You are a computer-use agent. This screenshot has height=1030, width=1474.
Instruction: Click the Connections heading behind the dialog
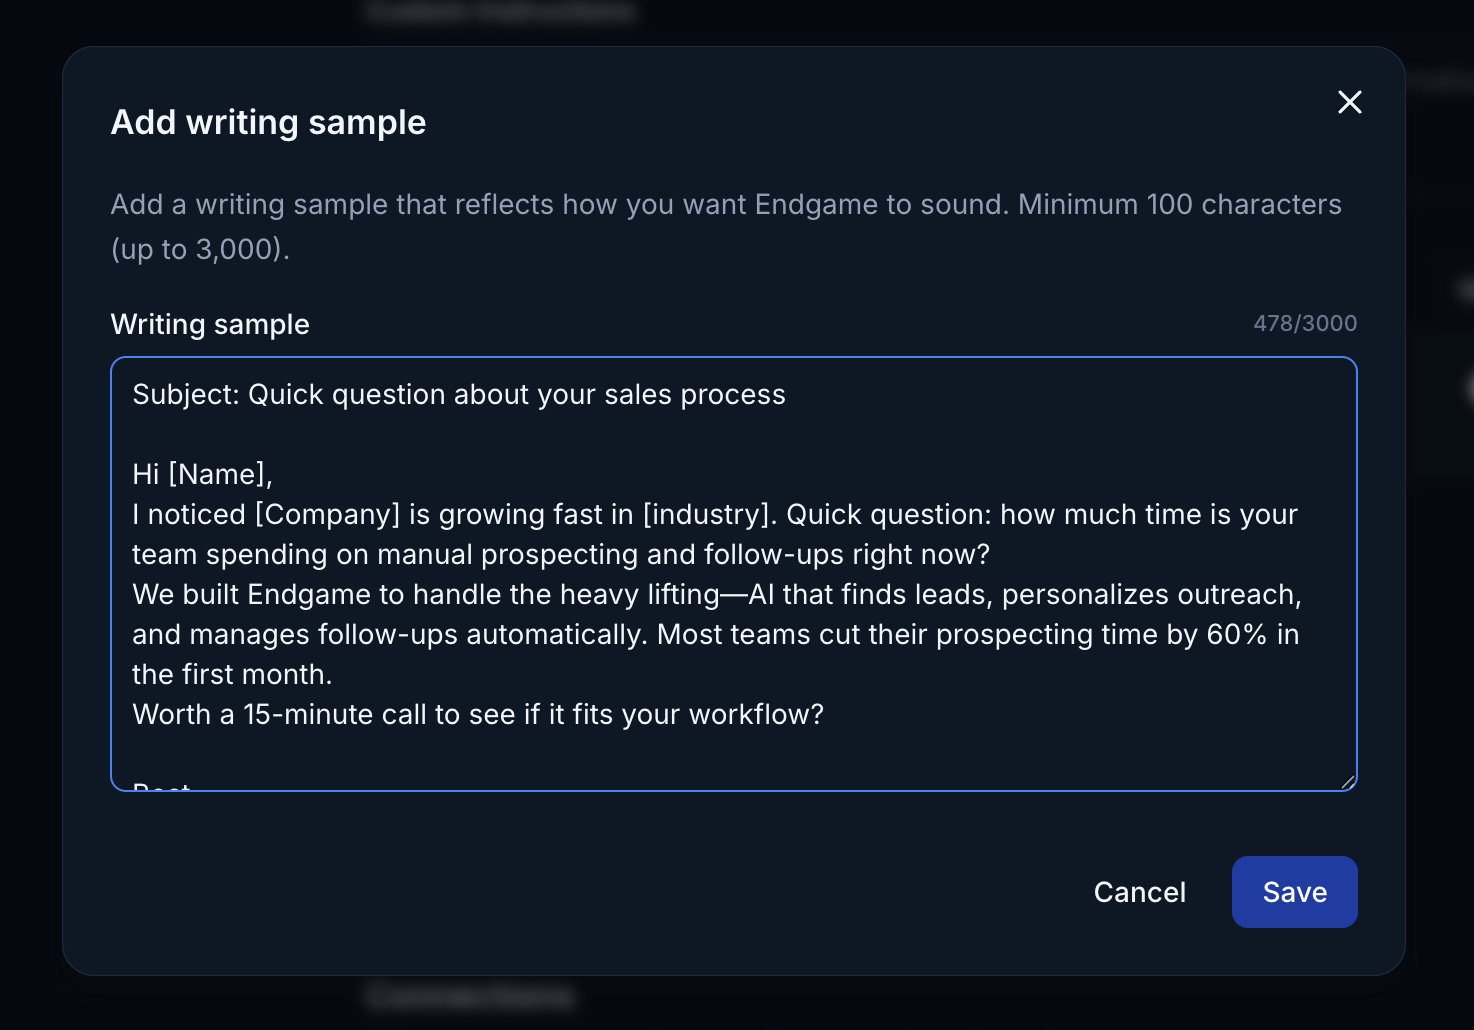click(x=468, y=996)
